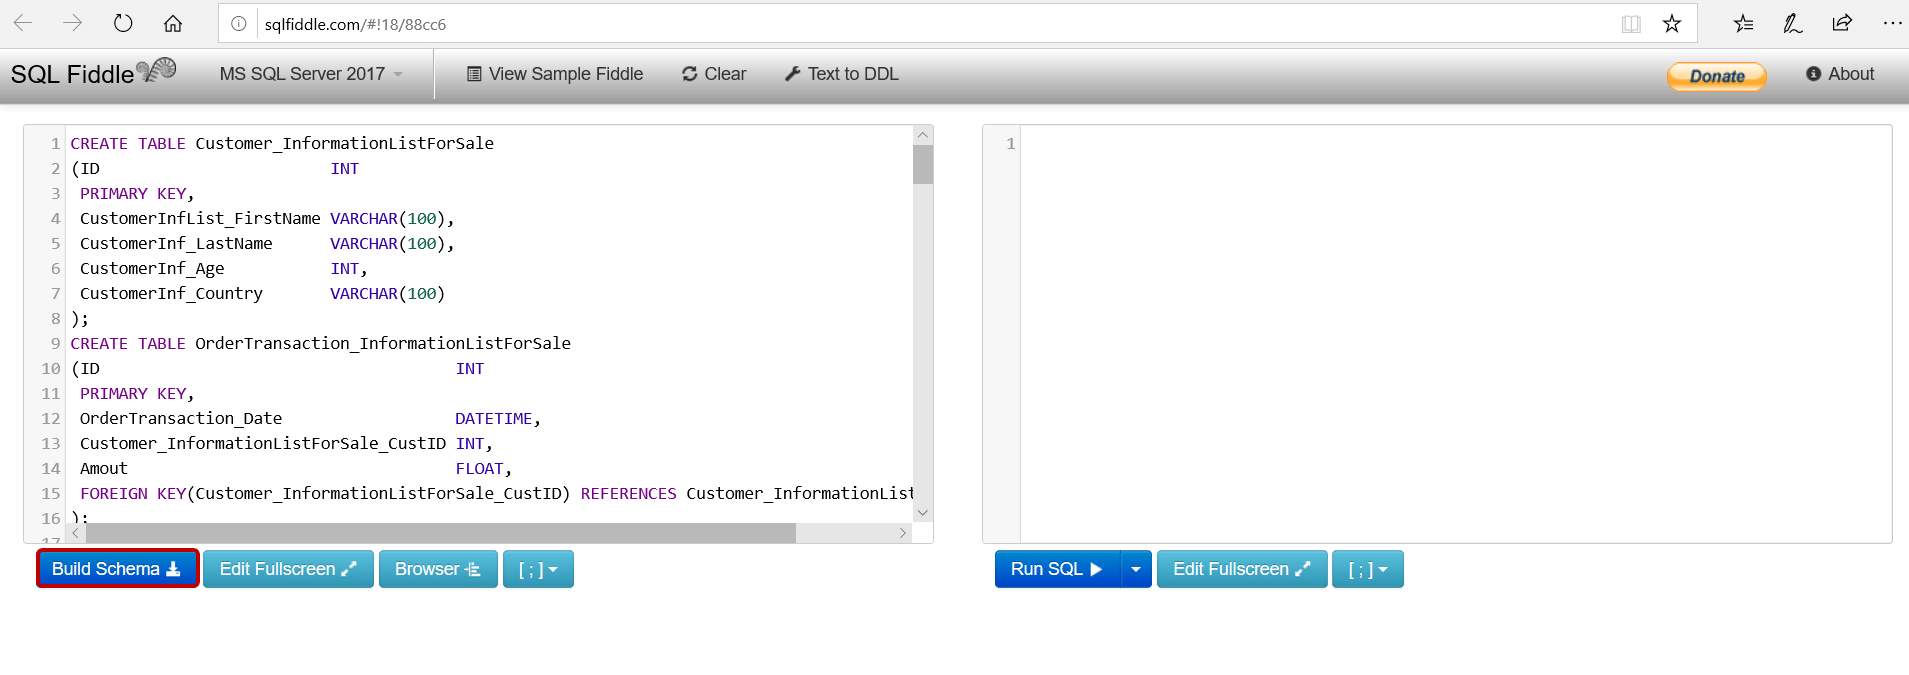Clear the fiddle

point(714,74)
